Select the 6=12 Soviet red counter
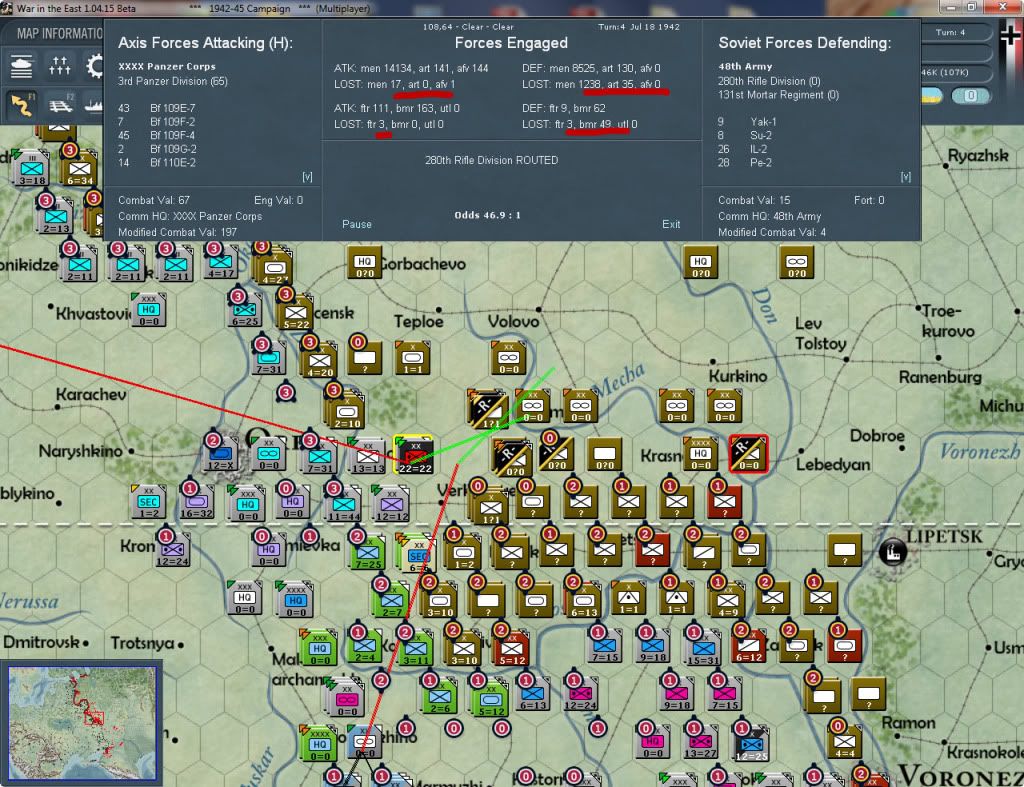 [x=748, y=645]
